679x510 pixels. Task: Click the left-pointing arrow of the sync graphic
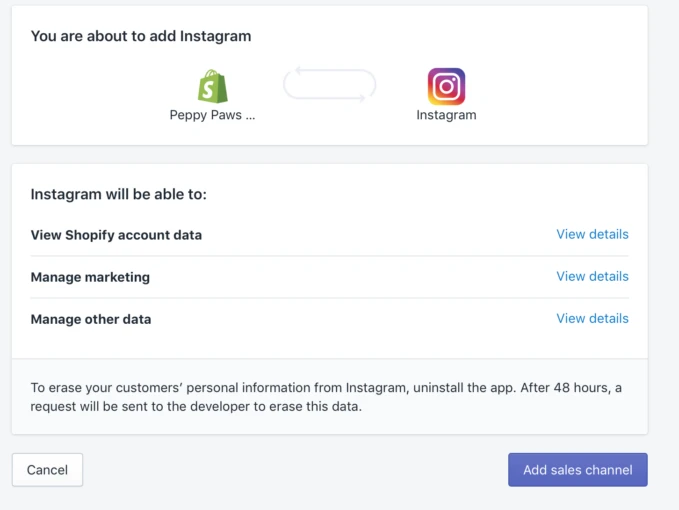[x=298, y=71]
